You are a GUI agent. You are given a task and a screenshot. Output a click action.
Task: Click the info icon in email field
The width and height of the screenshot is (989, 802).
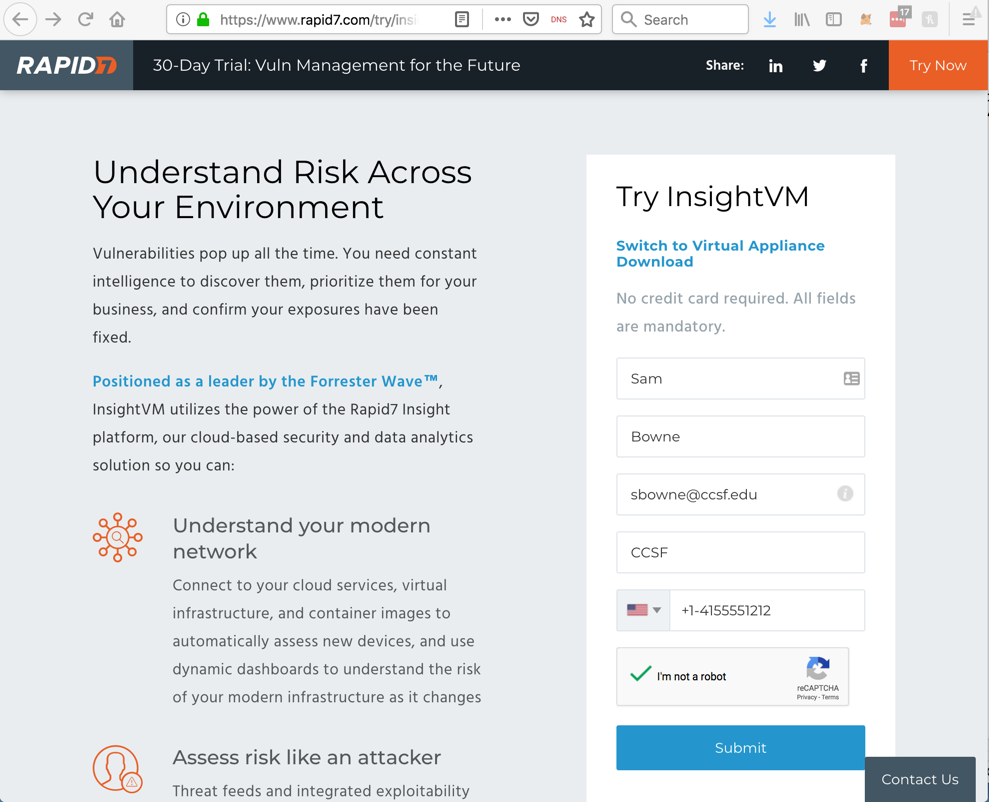[845, 494]
